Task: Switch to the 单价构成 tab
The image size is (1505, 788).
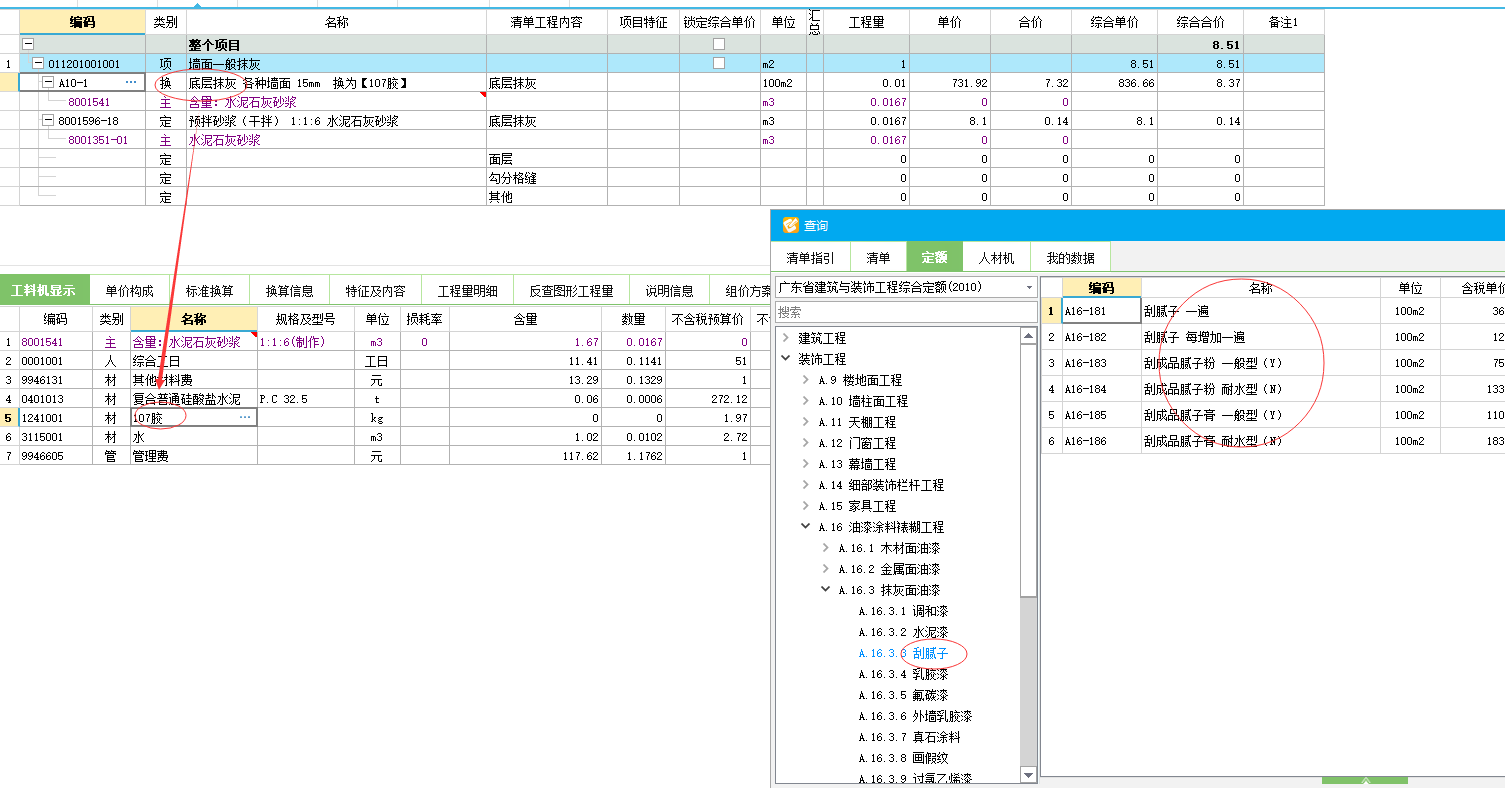Action: (x=130, y=291)
